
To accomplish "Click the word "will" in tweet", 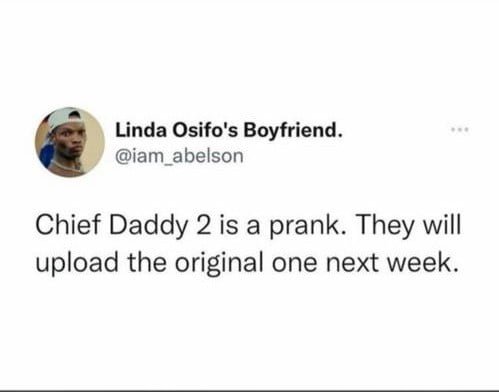I will (x=442, y=225).
